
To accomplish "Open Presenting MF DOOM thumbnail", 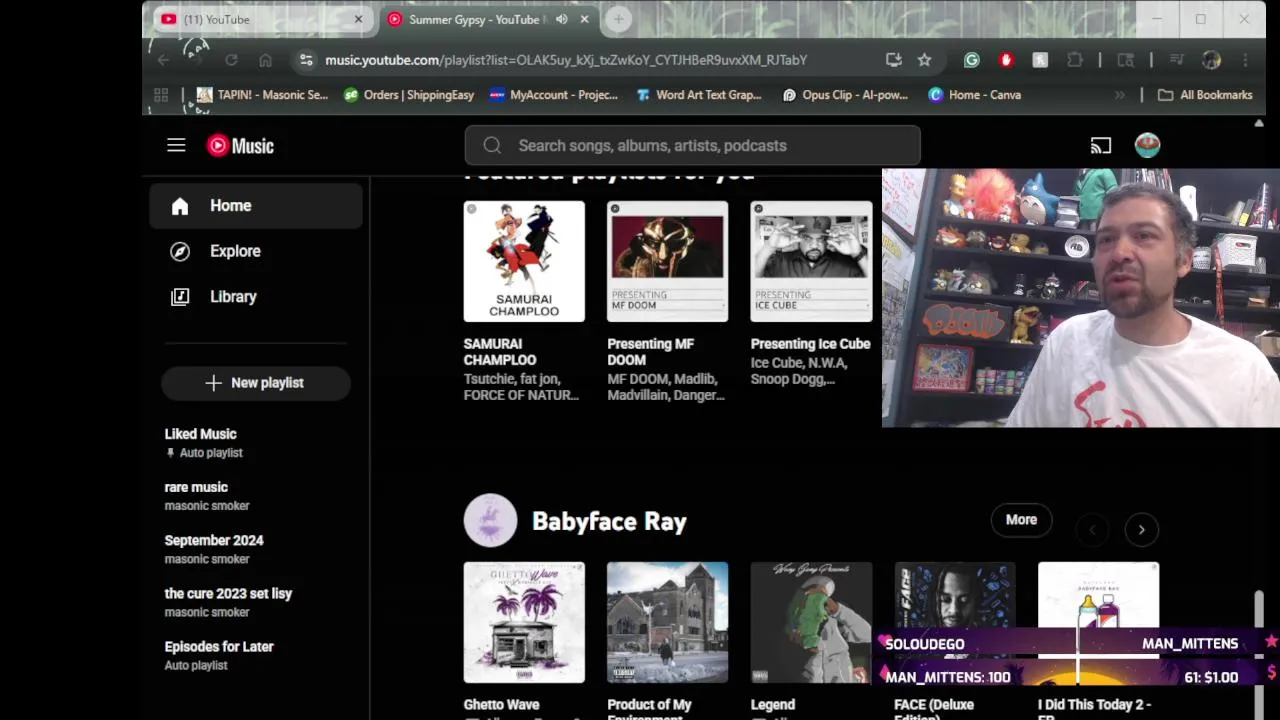I will [x=667, y=261].
